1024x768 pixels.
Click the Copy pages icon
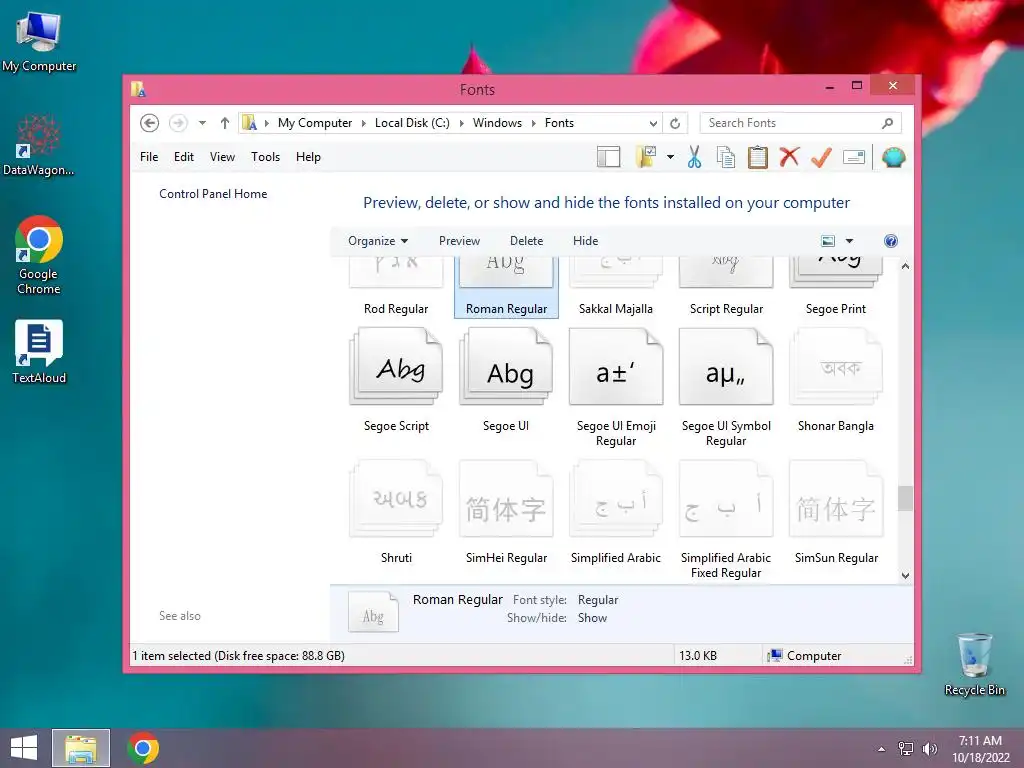click(726, 157)
